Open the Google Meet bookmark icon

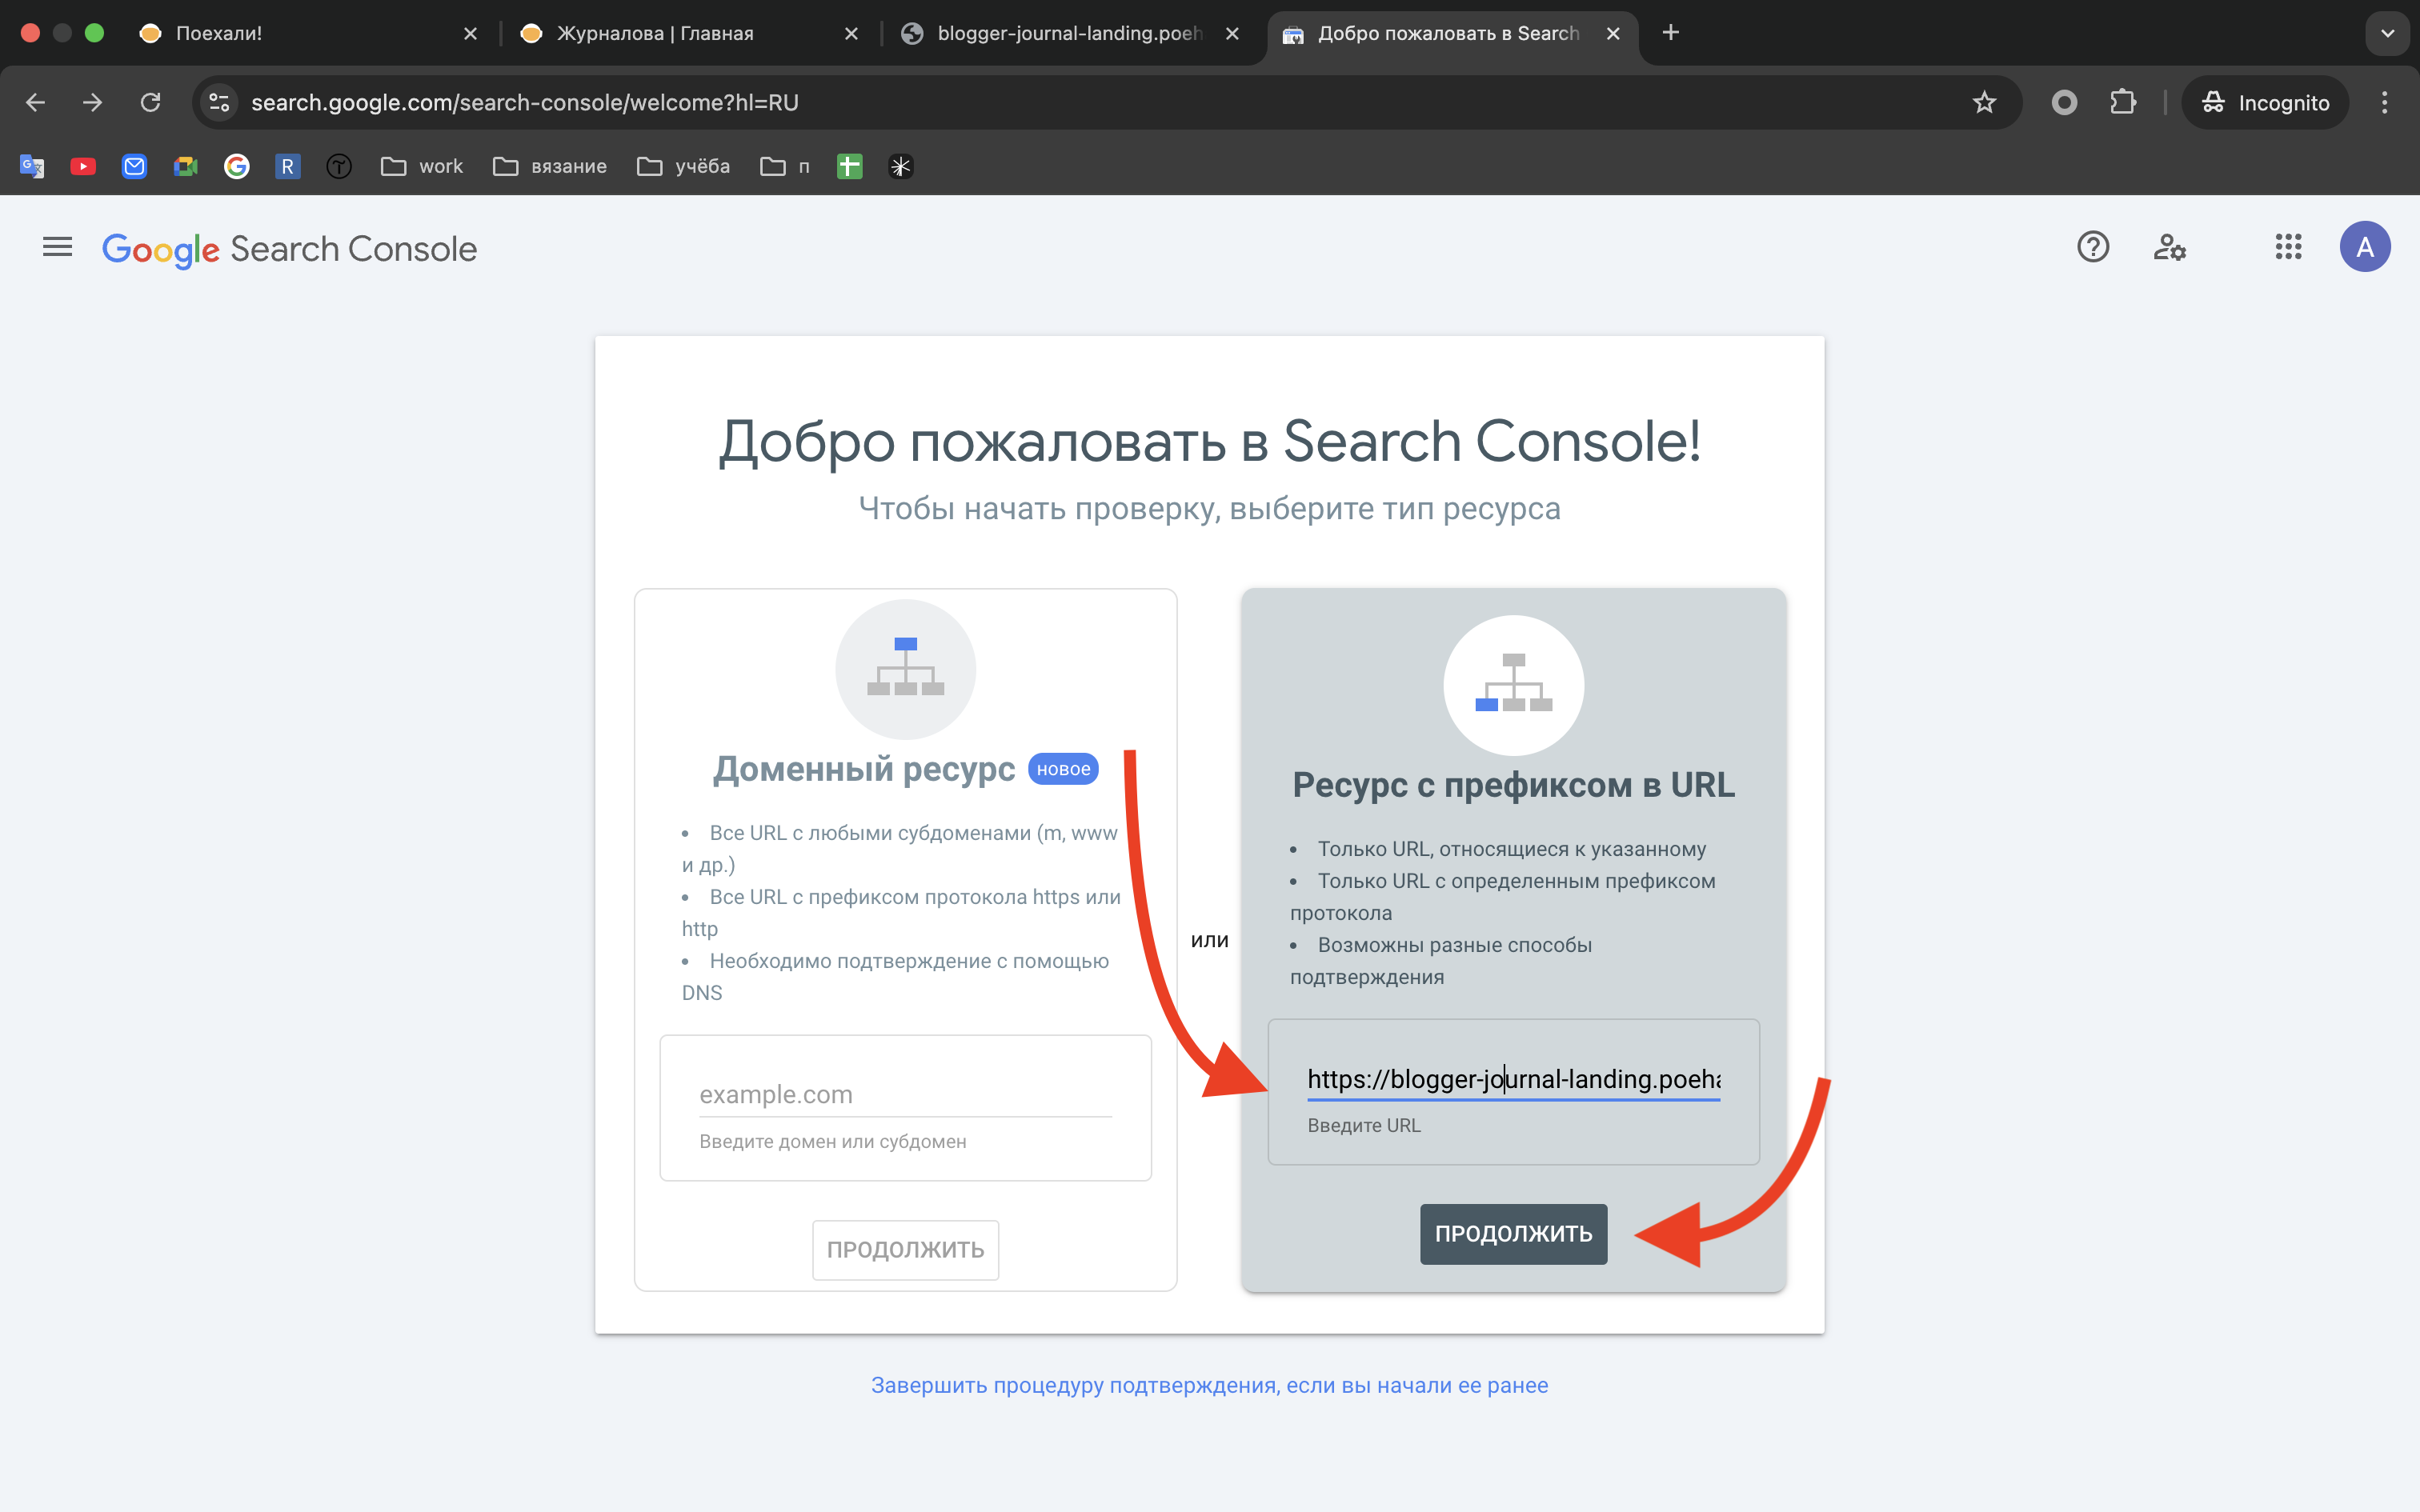click(x=184, y=166)
